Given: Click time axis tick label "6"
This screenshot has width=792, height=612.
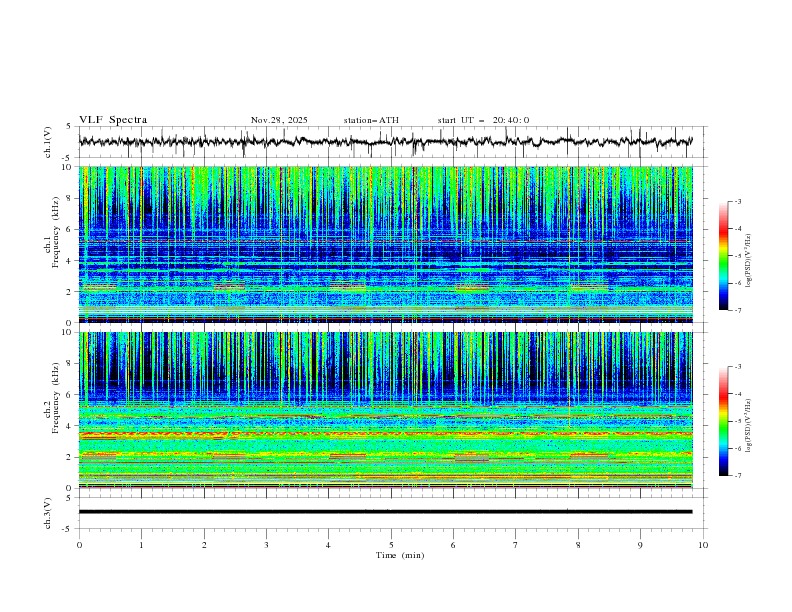Looking at the screenshot, I should pos(453,545).
